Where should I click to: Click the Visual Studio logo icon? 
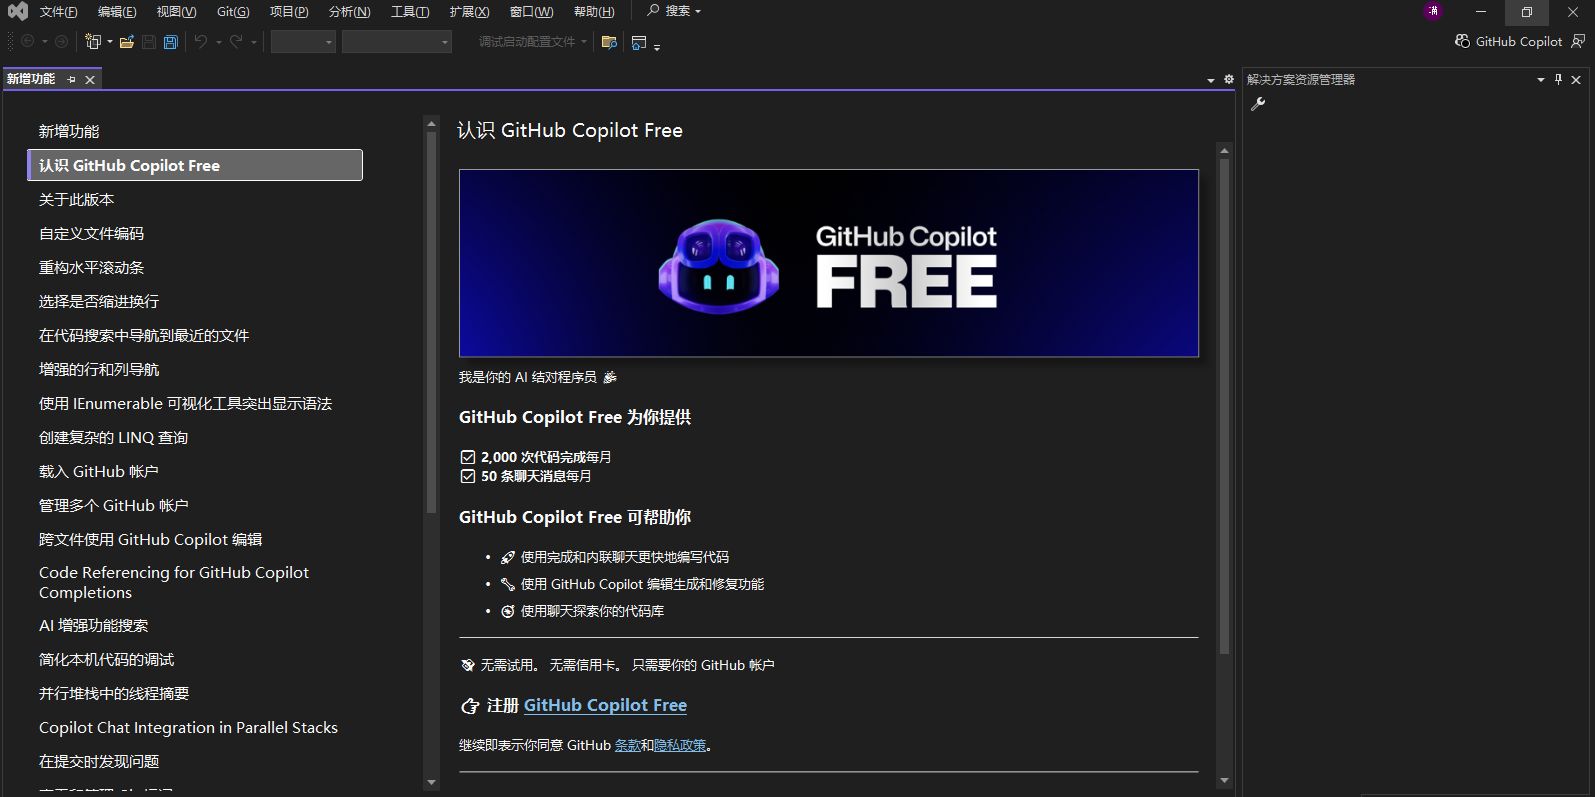(17, 12)
